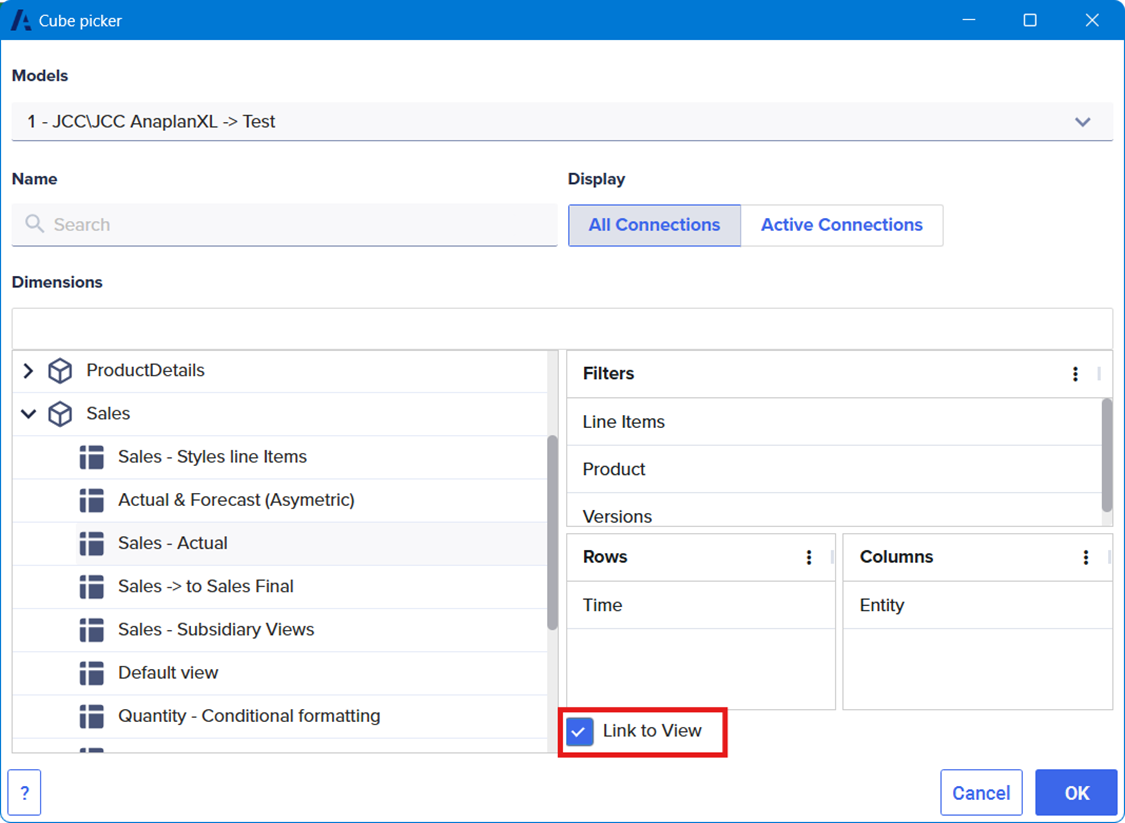Click the ProductDetails cube icon

pos(60,371)
